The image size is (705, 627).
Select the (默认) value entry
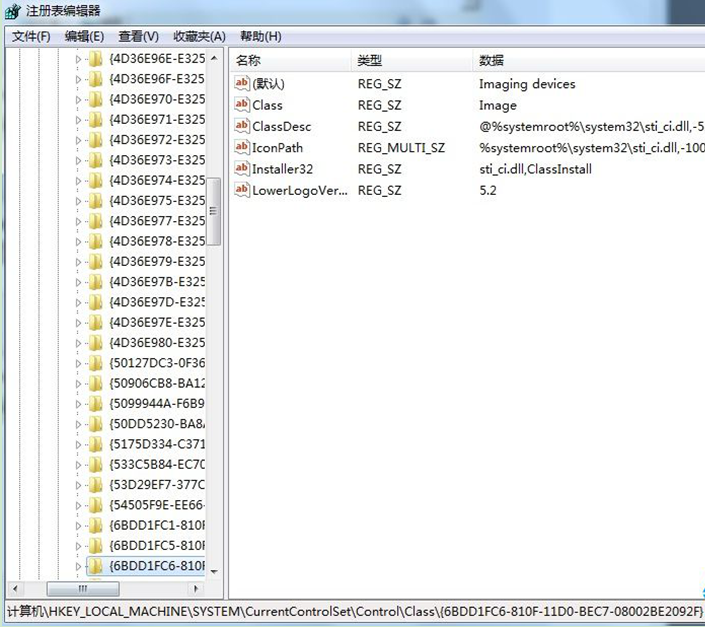point(268,84)
